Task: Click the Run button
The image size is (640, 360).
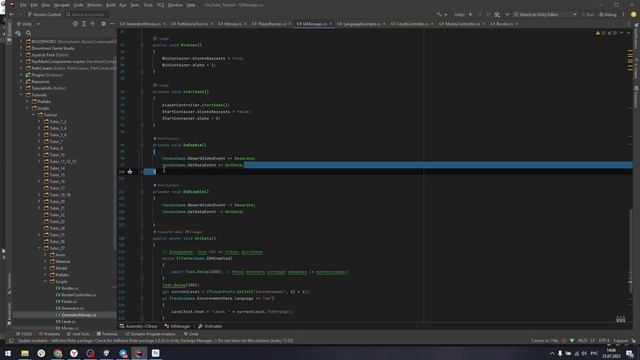Action: tap(588, 14)
